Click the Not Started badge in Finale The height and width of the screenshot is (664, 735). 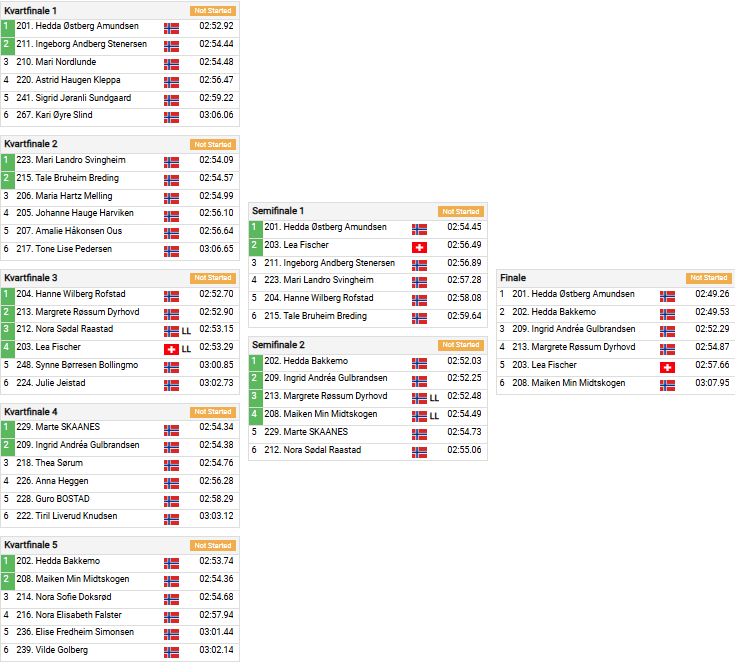708,278
